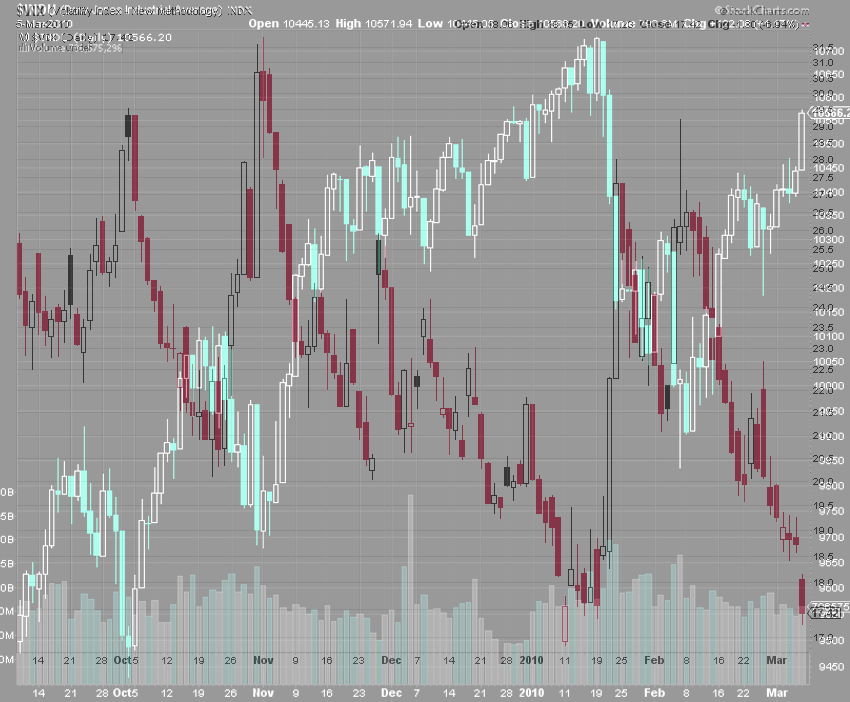Click the tallest December volume spike bar
Viewport: 850px width, 702px height.
(410, 588)
